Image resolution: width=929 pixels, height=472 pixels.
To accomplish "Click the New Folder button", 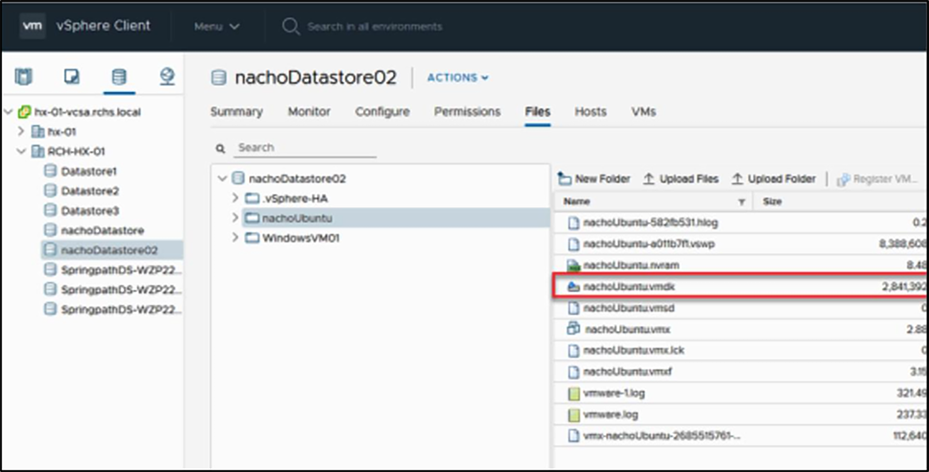I will (x=594, y=179).
